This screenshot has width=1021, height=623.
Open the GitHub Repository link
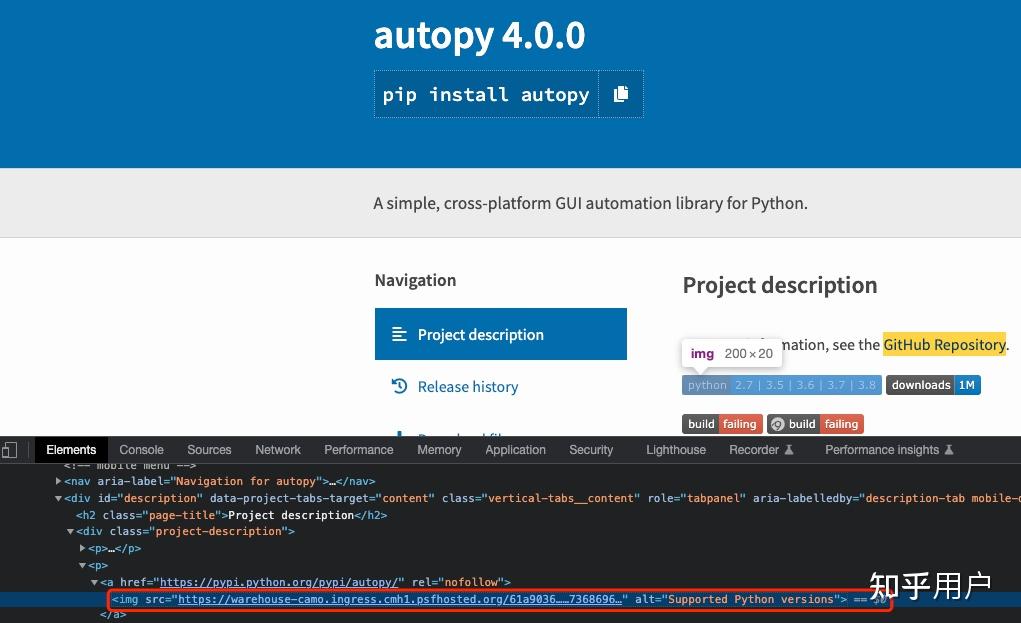pyautogui.click(x=943, y=344)
